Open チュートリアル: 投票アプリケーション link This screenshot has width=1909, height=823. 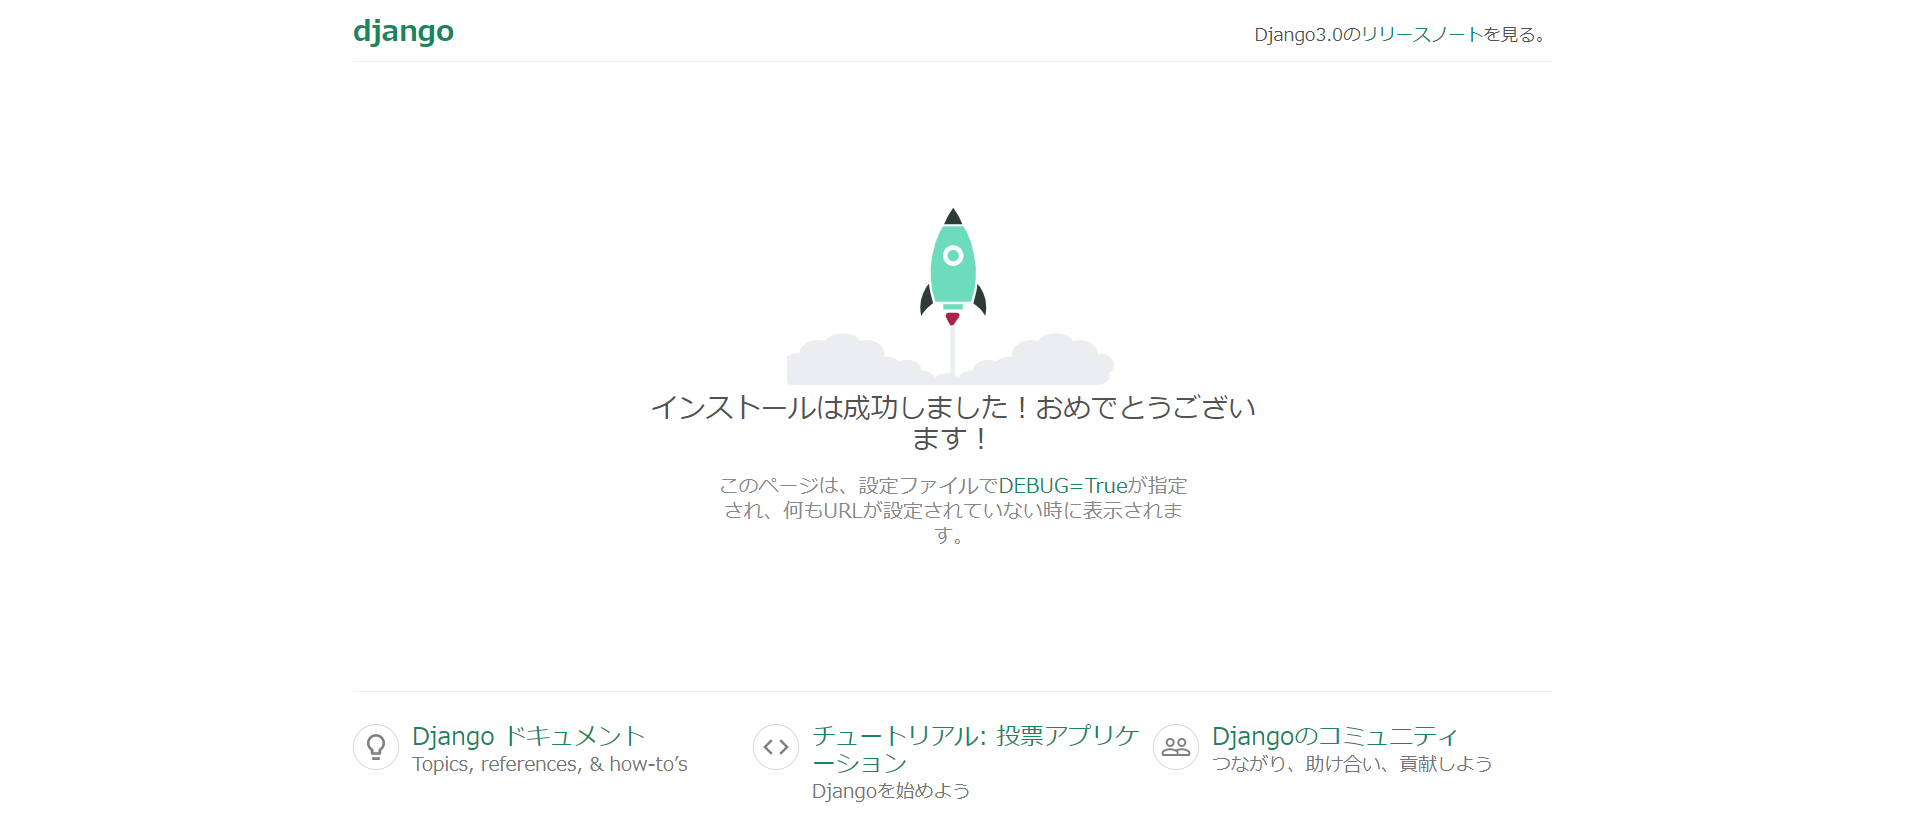click(x=975, y=749)
